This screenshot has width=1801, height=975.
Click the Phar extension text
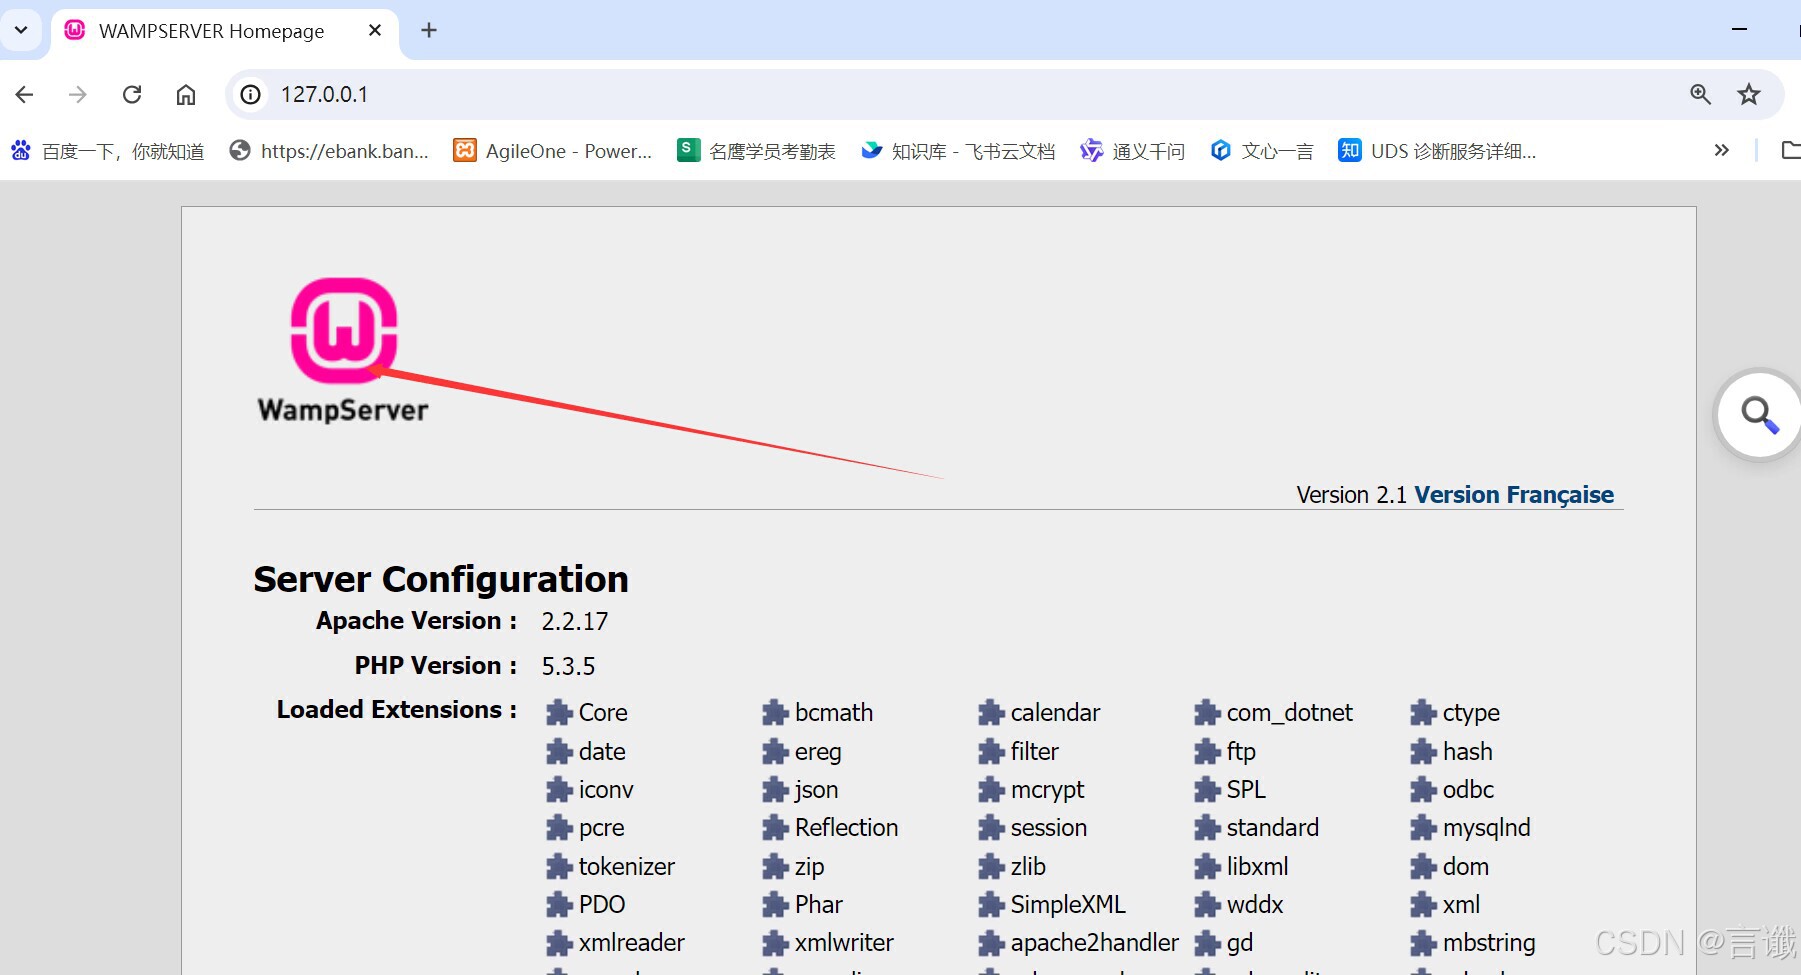coord(819,905)
